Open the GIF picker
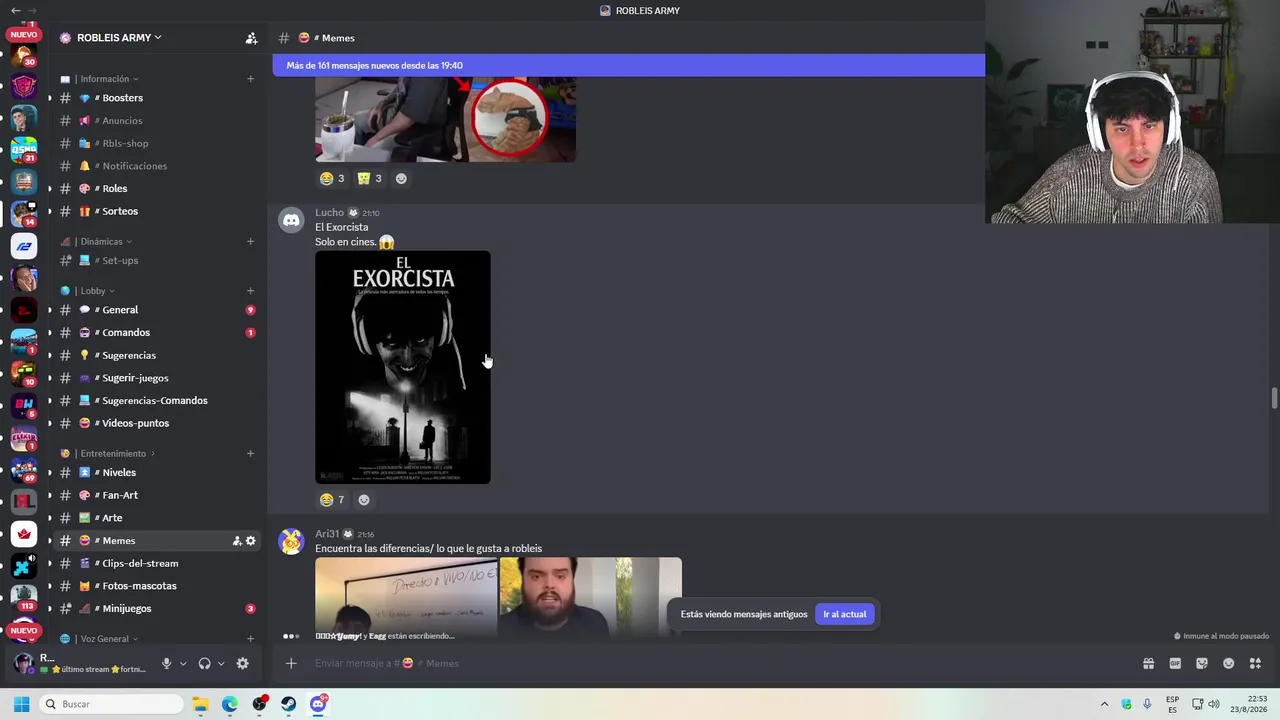This screenshot has height=720, width=1280. click(x=1175, y=663)
